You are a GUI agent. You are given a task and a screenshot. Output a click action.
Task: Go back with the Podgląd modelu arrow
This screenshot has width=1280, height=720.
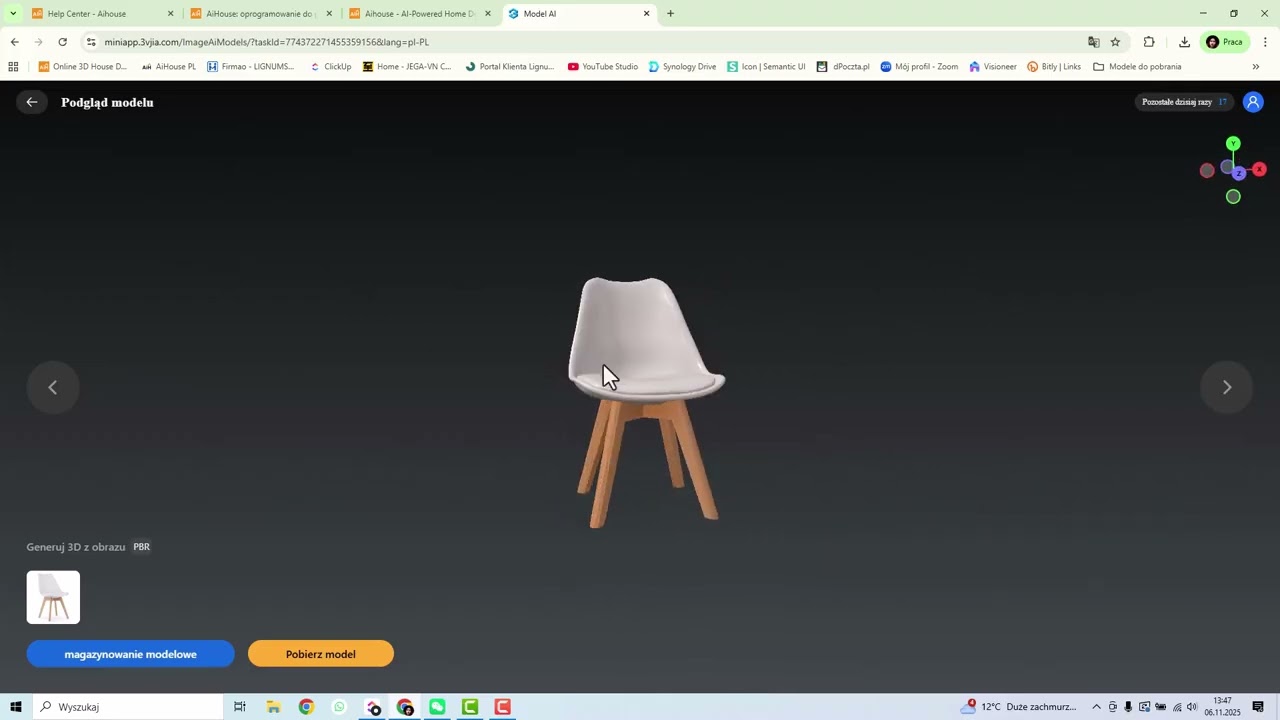click(x=32, y=102)
